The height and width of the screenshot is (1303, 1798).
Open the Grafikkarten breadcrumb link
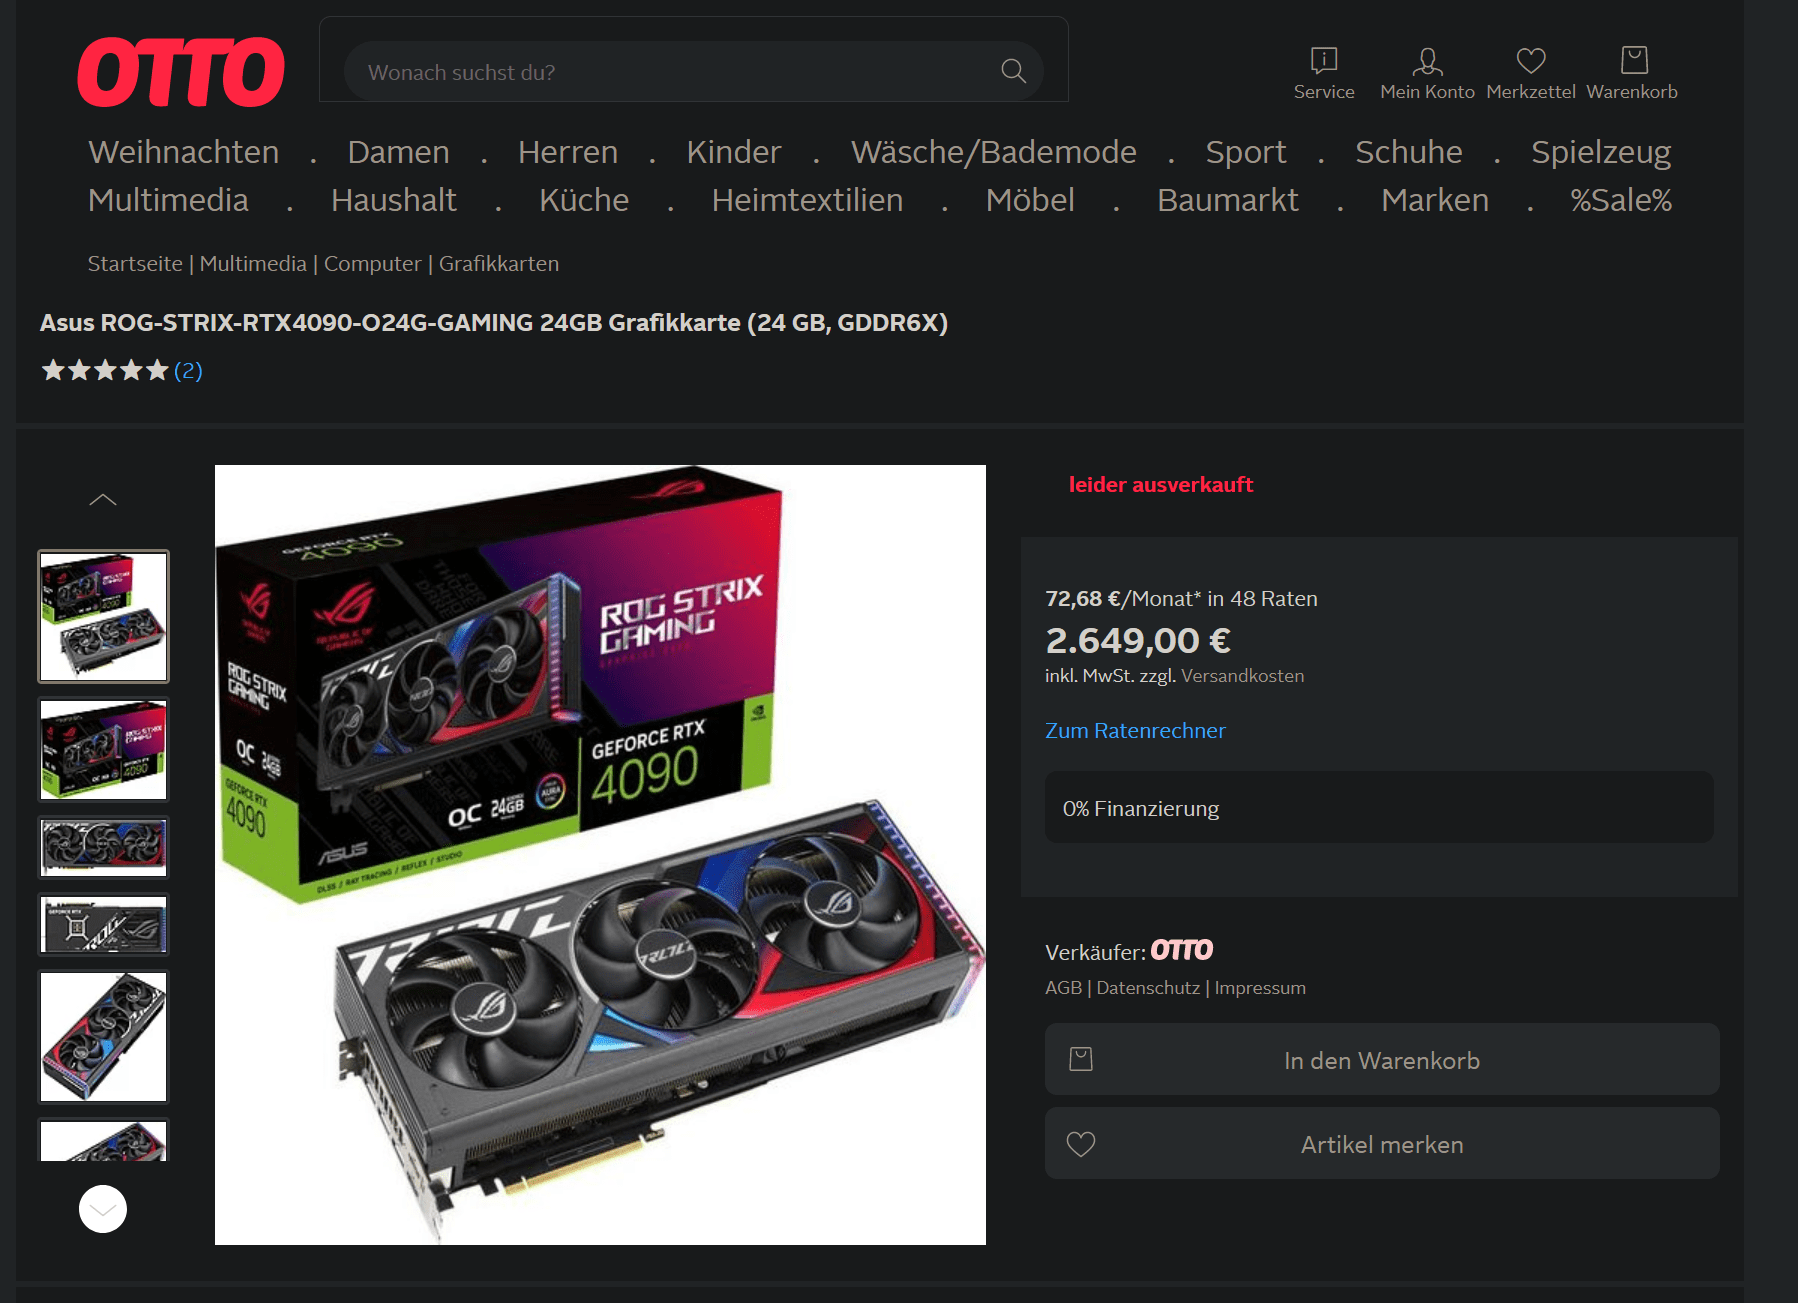coord(499,264)
